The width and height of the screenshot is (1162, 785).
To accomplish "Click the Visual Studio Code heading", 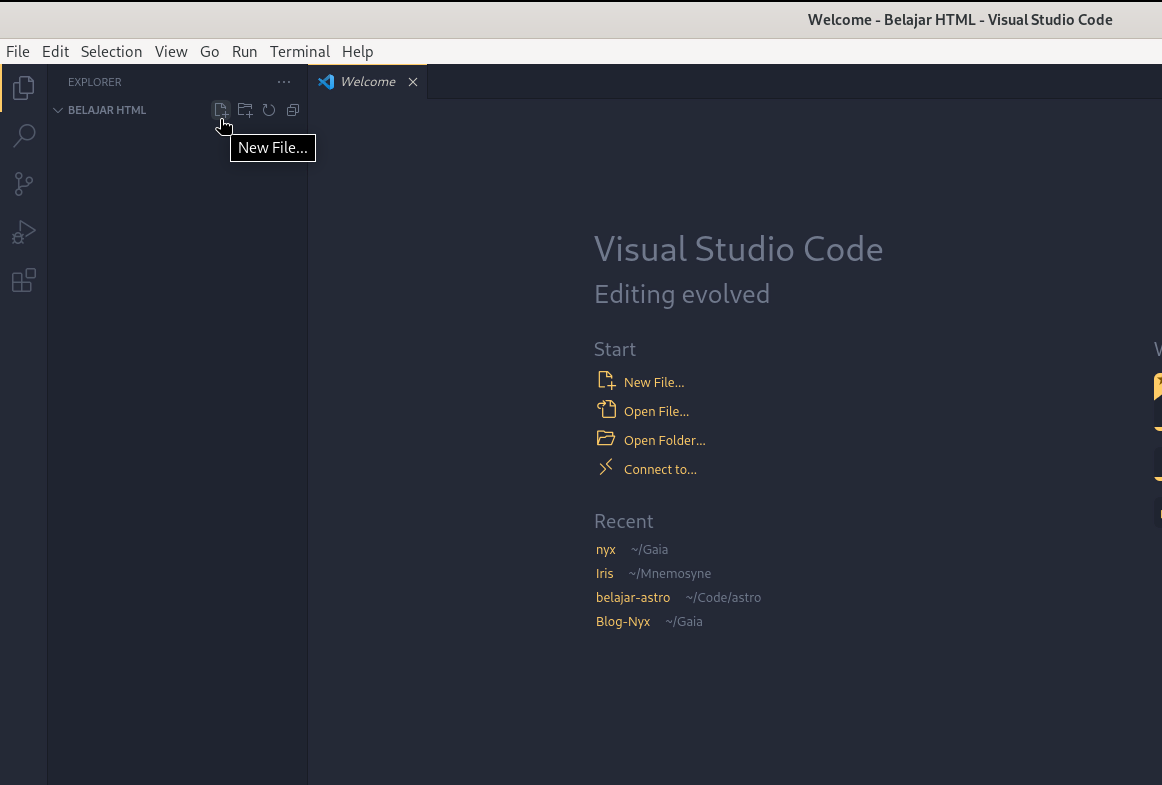I will coord(738,248).
